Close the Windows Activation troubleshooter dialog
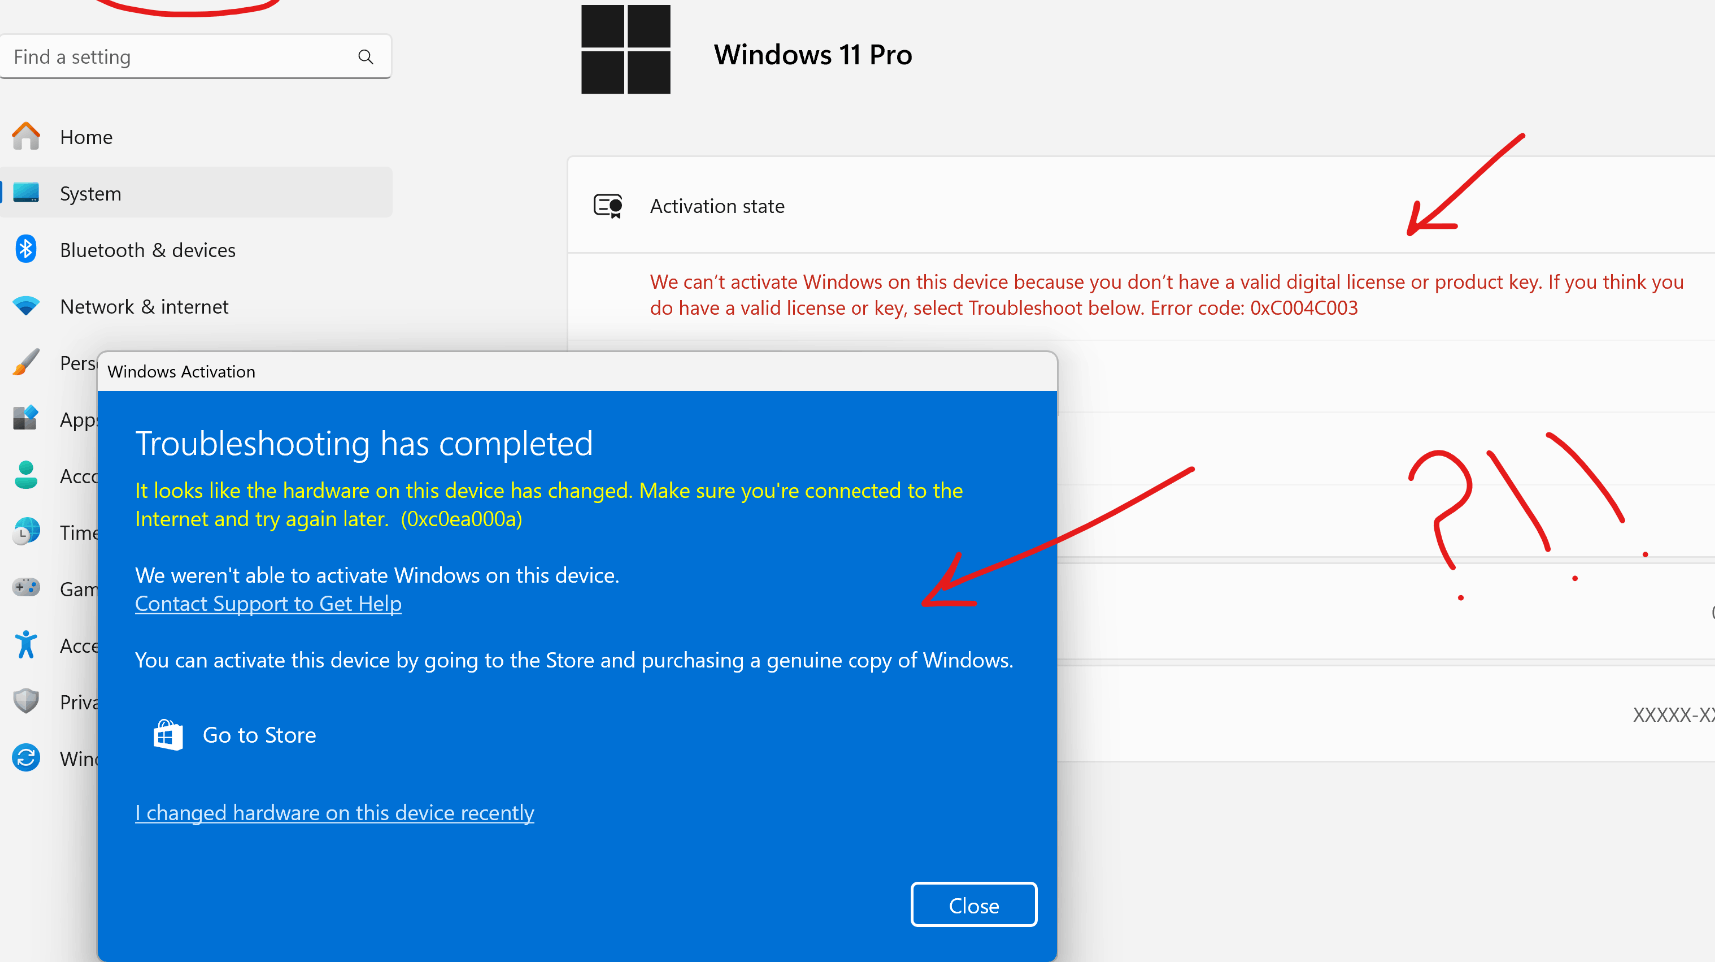This screenshot has height=962, width=1715. 974,905
